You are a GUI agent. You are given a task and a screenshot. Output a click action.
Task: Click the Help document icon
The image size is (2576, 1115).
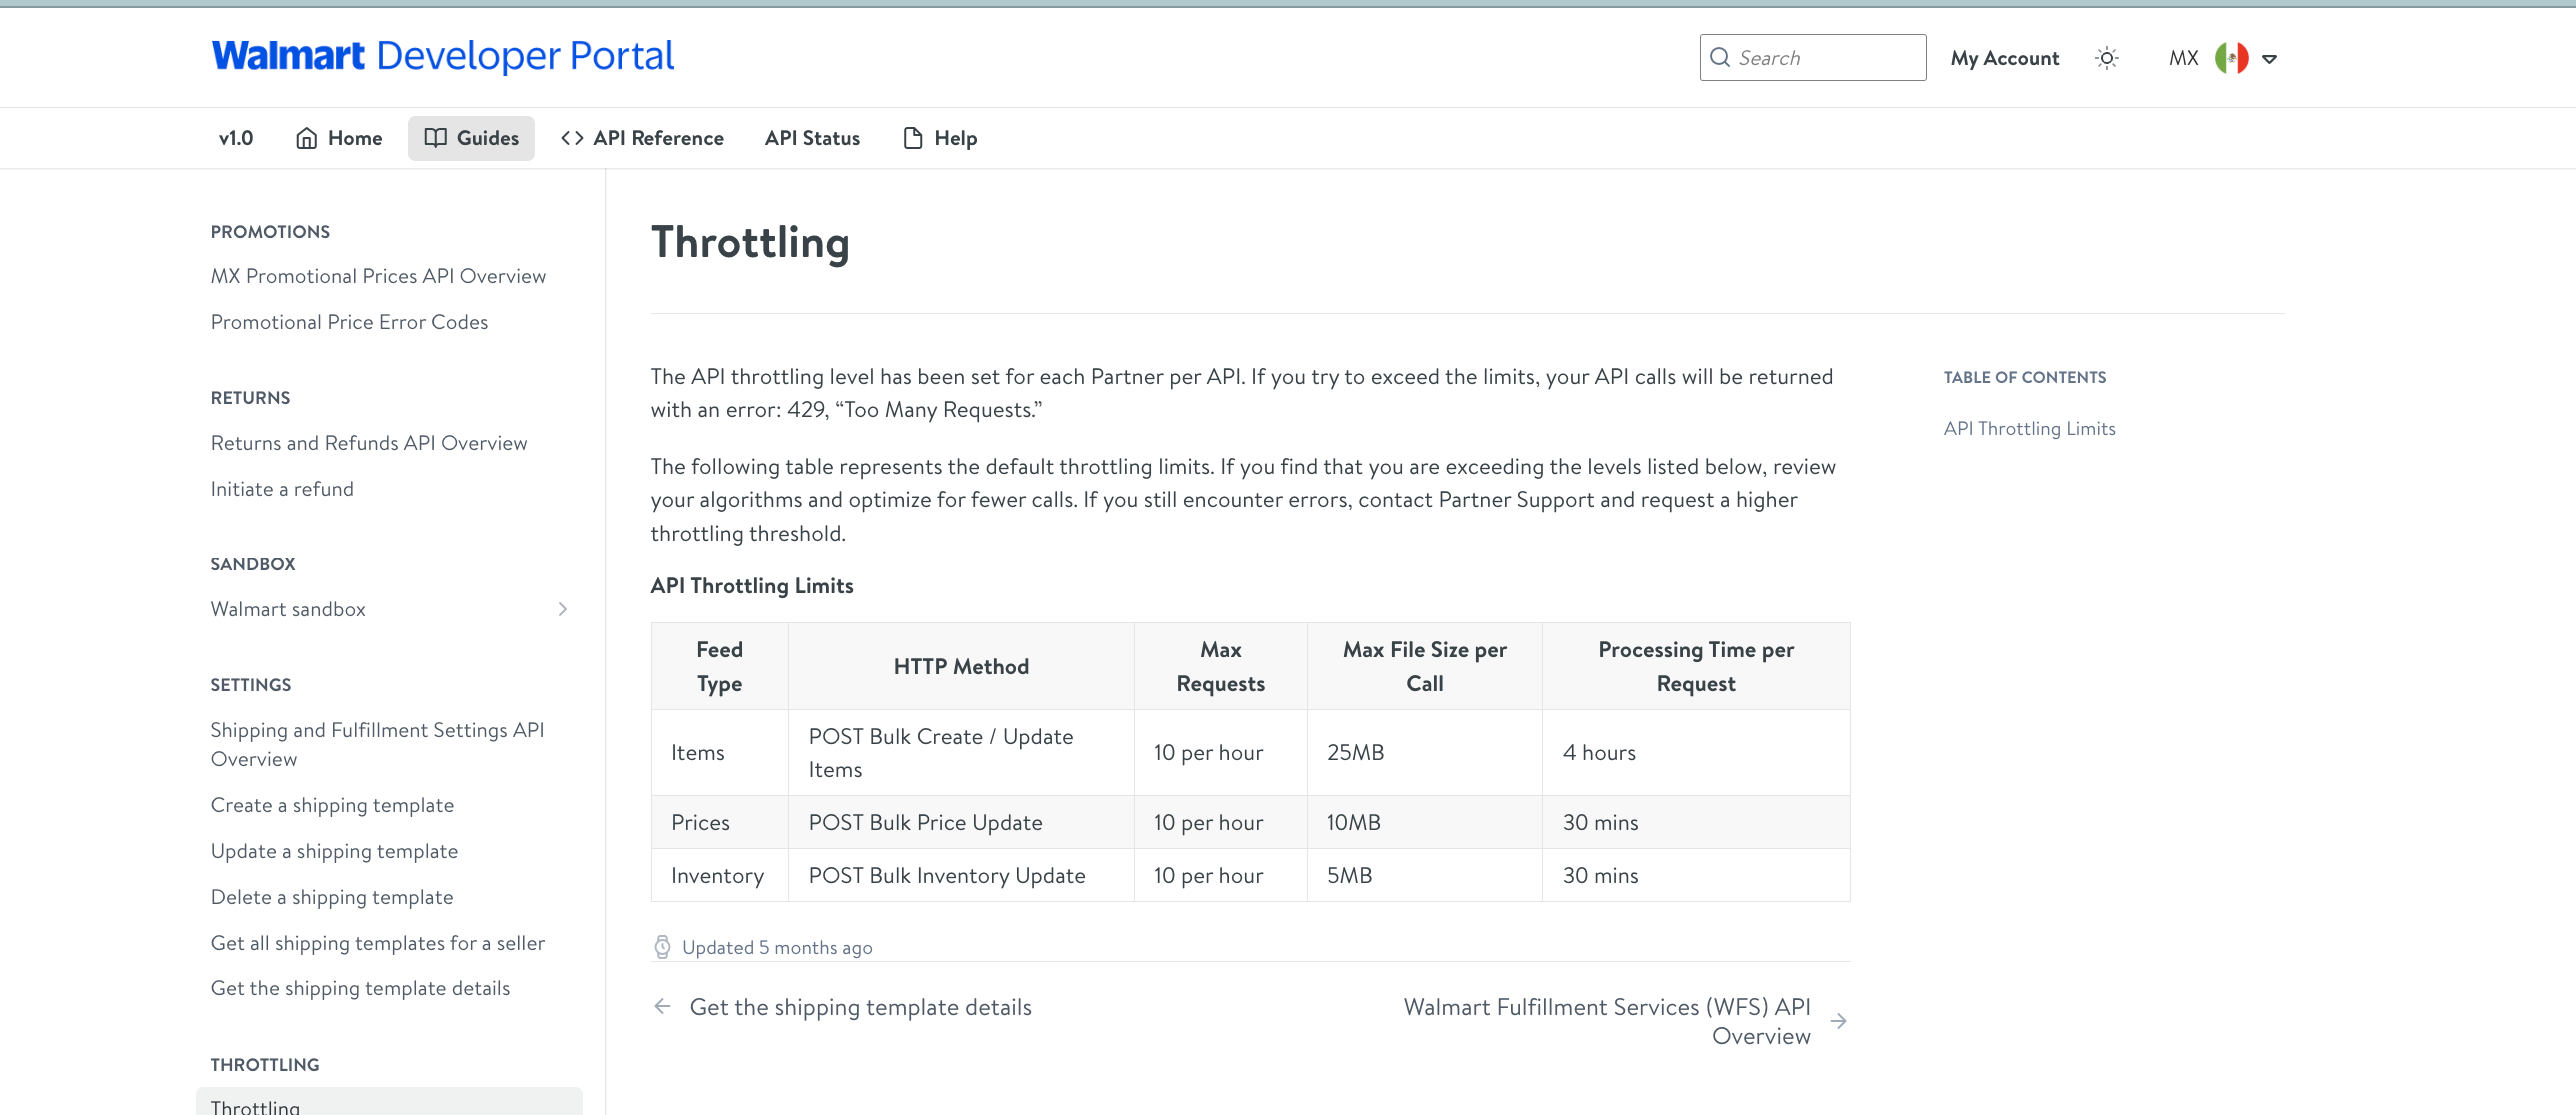tap(912, 138)
